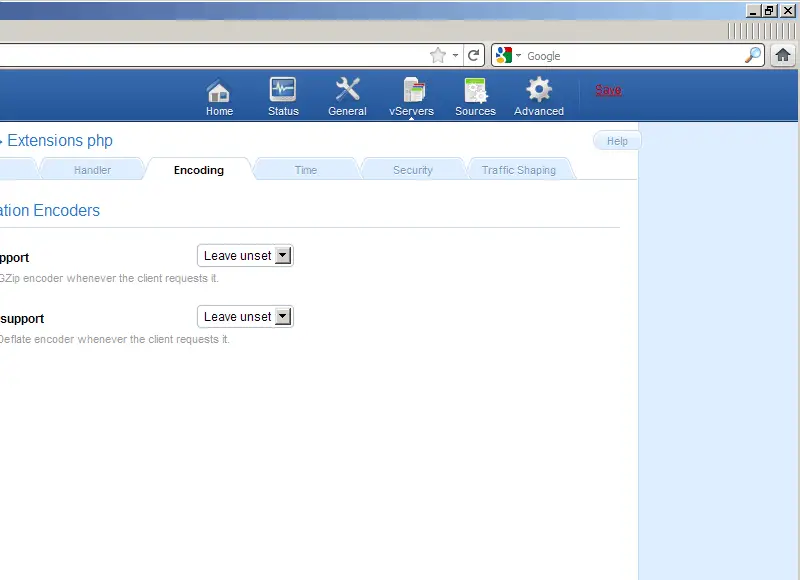
Task: Open the Advanced settings gear icon
Action: click(539, 91)
